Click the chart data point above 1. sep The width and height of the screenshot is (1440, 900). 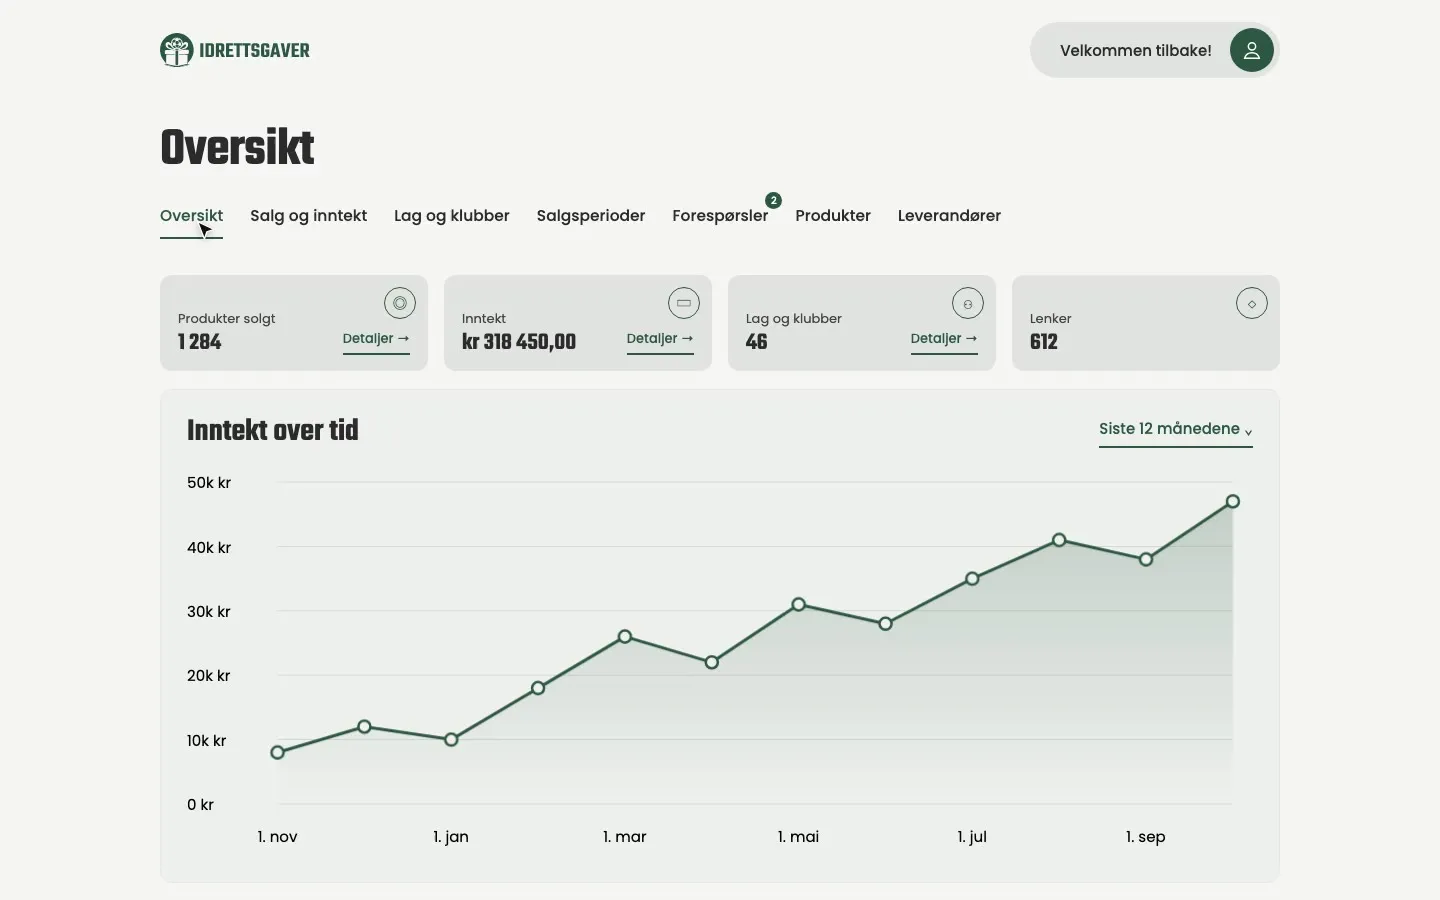click(1146, 559)
